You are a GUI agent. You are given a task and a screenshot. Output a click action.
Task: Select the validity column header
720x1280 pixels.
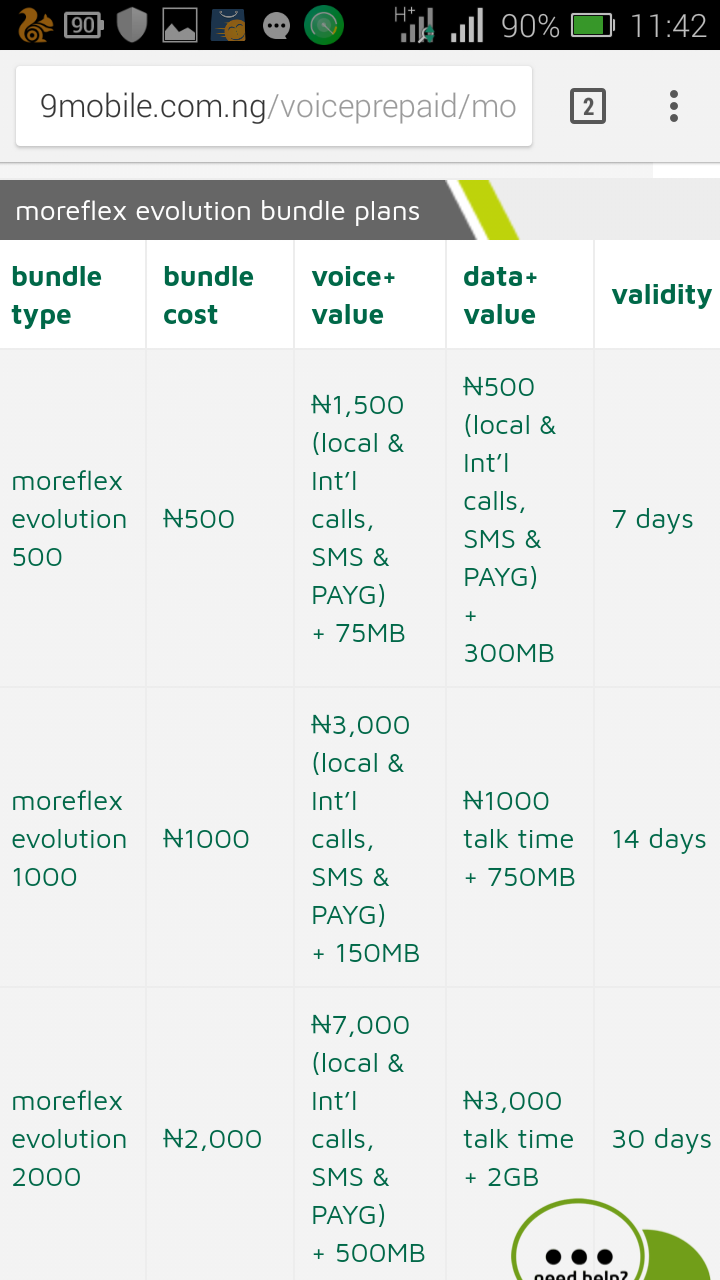[x=661, y=295]
